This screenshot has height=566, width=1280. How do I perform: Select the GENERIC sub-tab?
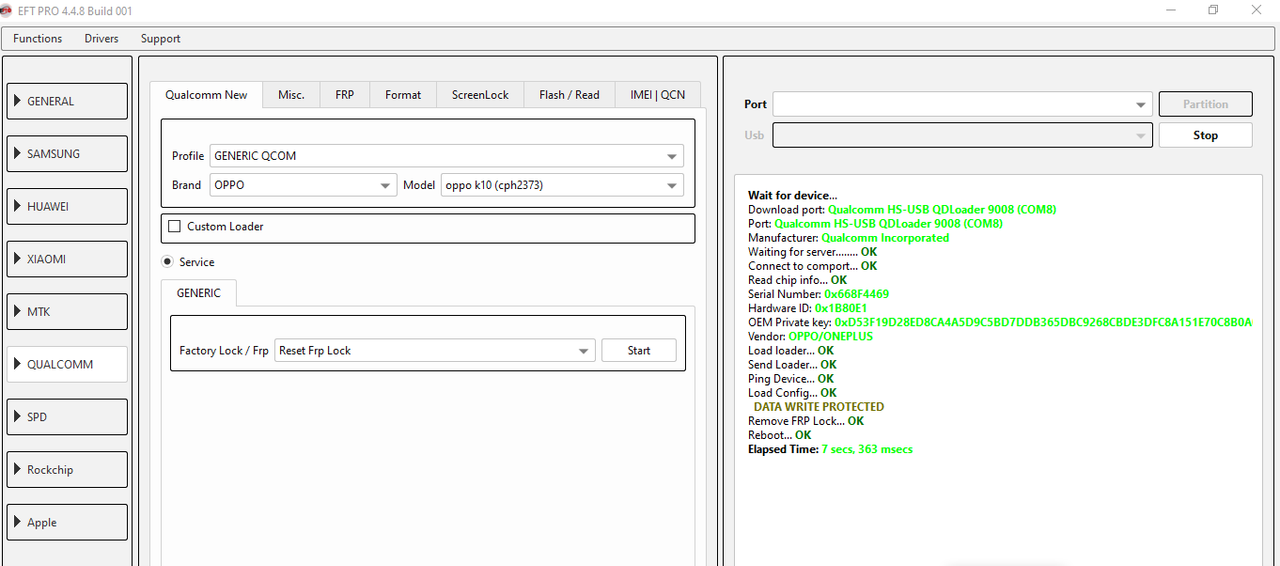tap(198, 293)
